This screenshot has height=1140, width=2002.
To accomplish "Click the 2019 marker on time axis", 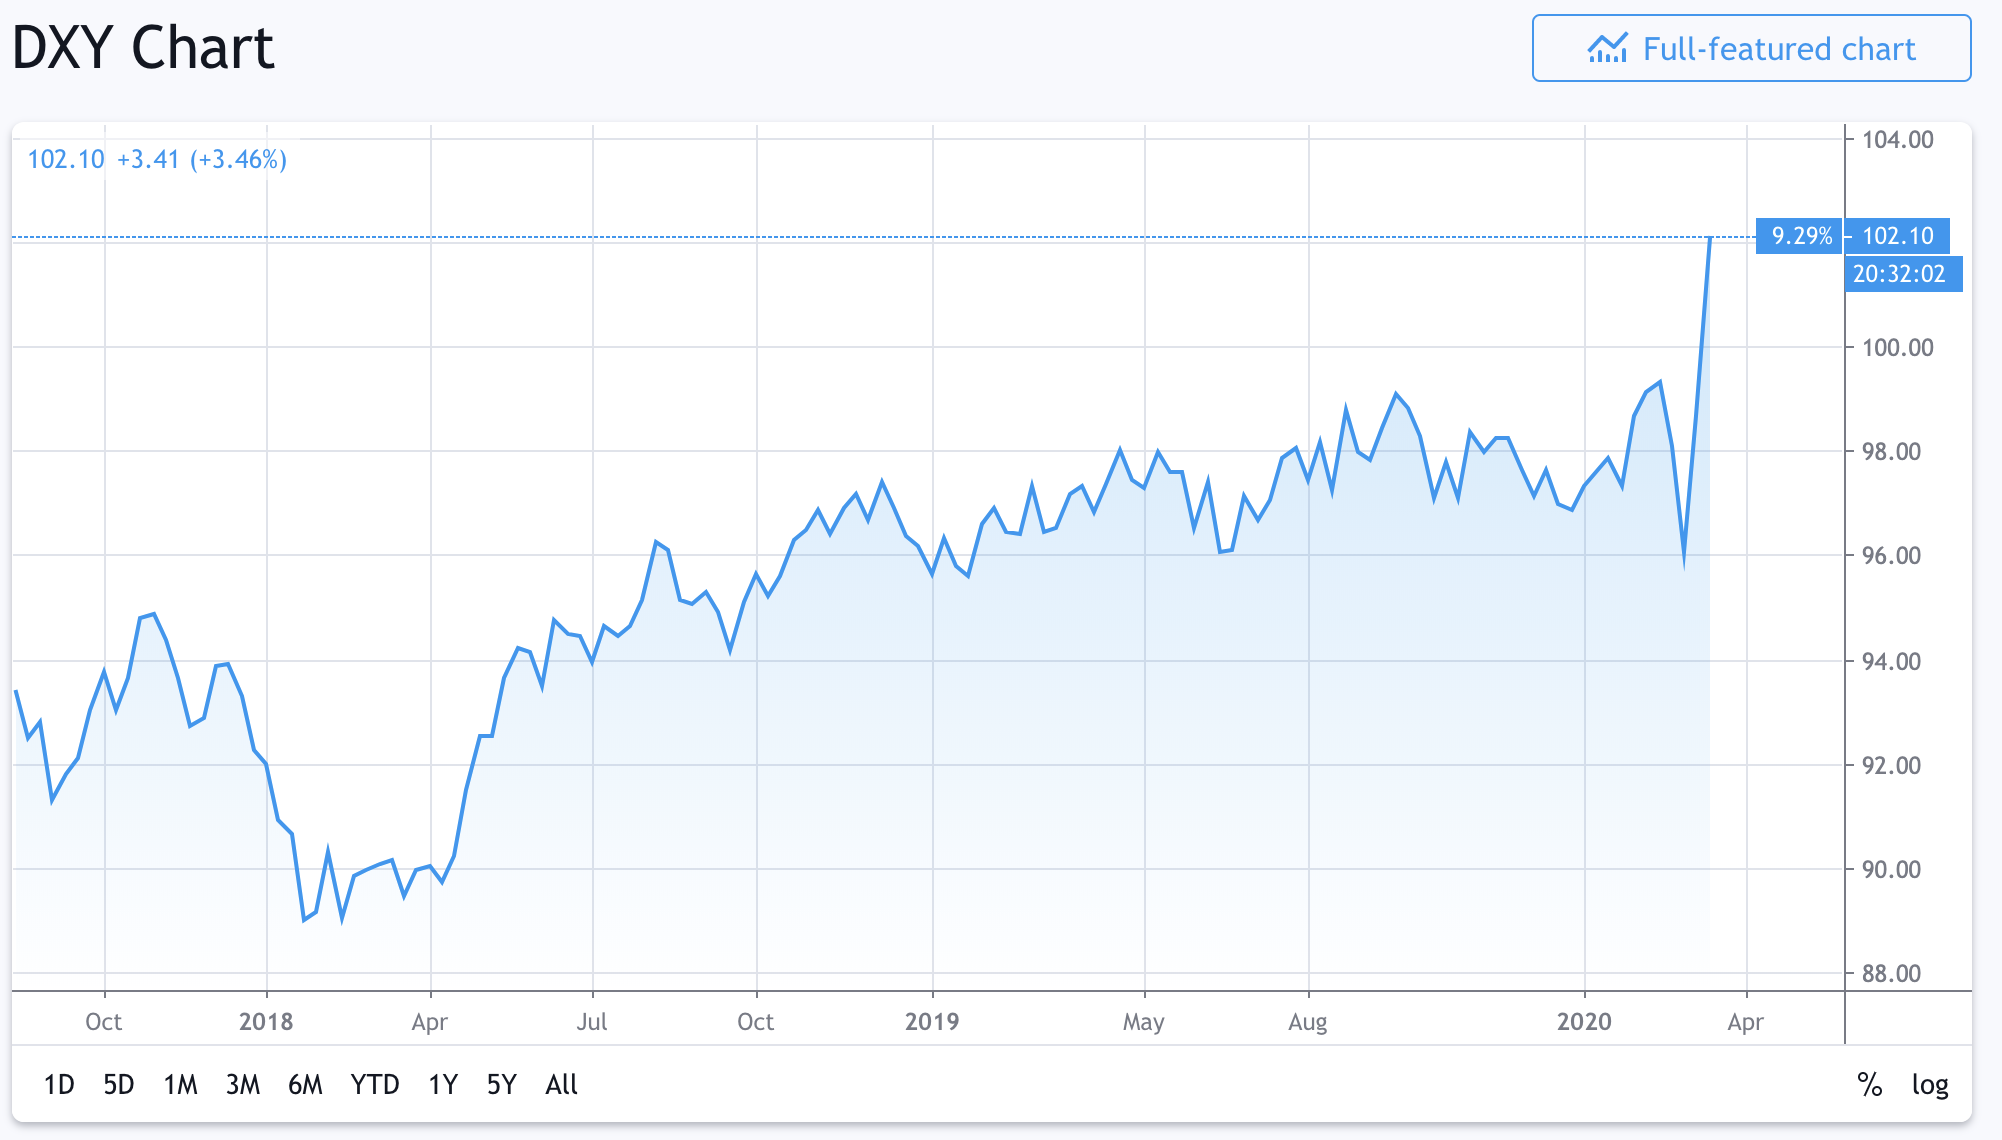I will (931, 1021).
